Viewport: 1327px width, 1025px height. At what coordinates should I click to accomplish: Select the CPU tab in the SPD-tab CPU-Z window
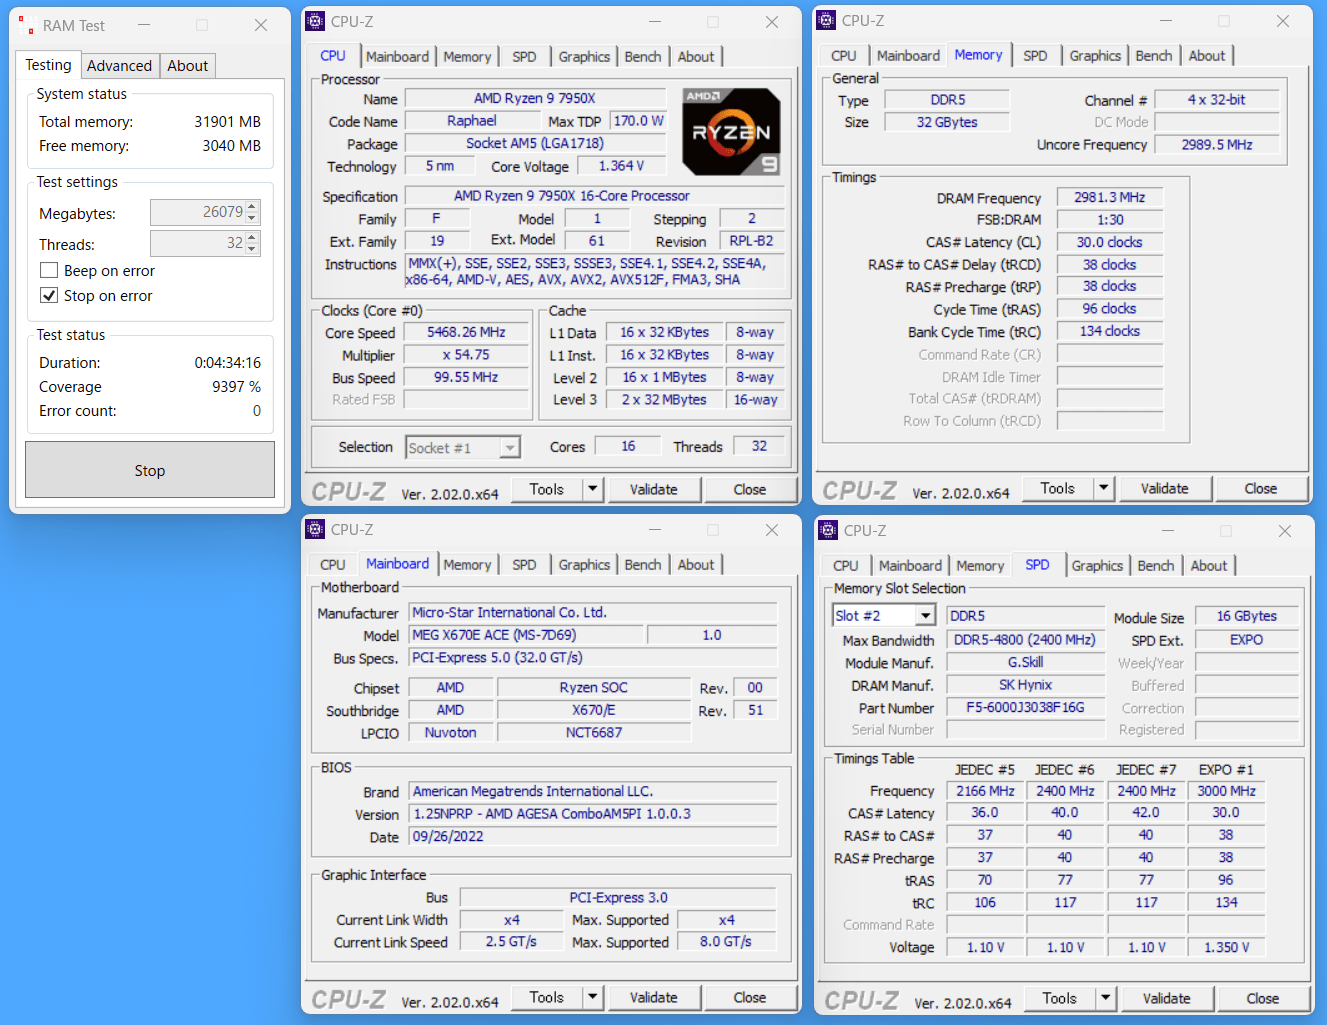tap(845, 566)
